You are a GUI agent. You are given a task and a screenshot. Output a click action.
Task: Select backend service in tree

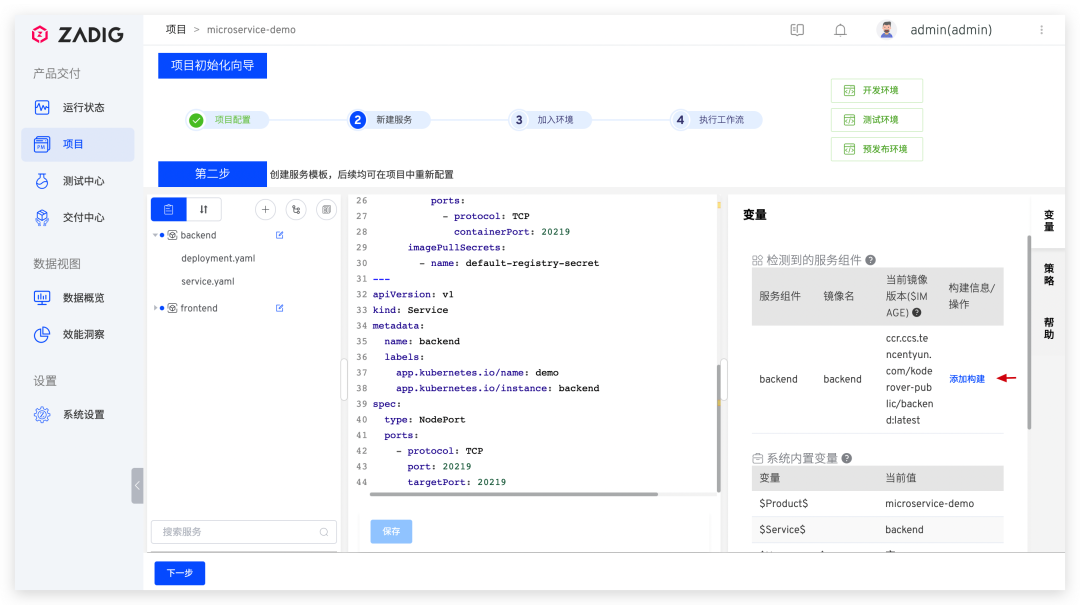198,235
